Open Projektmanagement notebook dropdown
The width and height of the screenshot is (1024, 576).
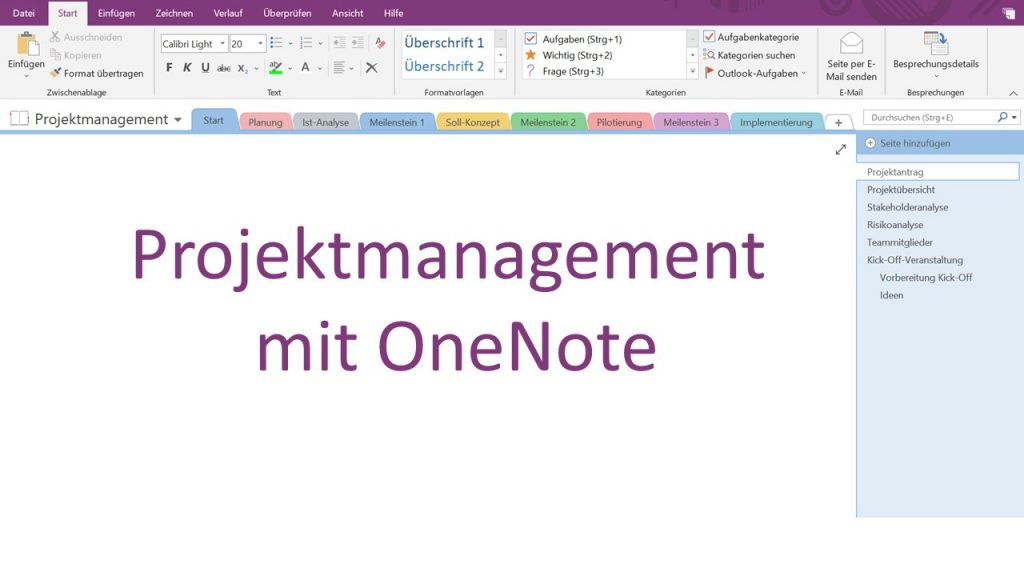[x=178, y=120]
